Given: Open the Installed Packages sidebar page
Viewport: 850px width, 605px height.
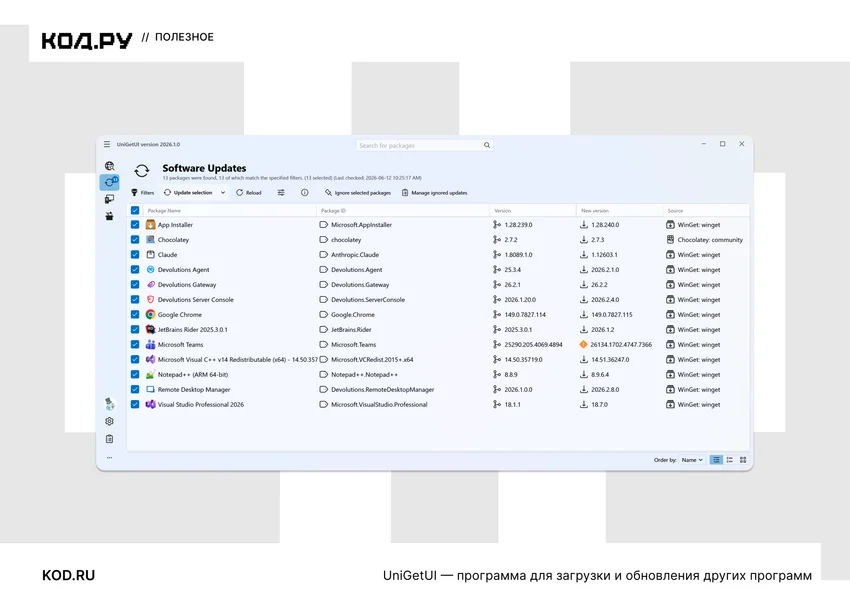Looking at the screenshot, I should coord(110,199).
